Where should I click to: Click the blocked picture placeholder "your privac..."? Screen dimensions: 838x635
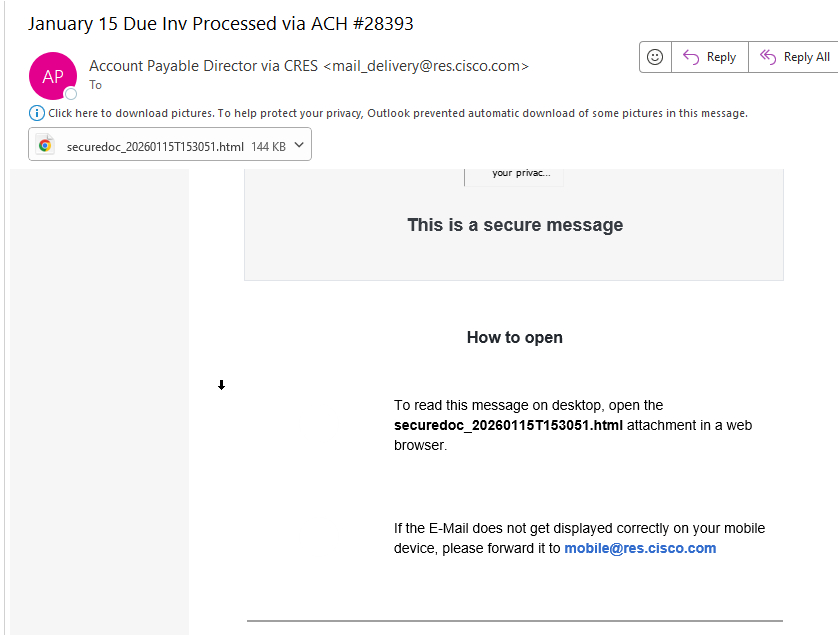click(x=515, y=174)
